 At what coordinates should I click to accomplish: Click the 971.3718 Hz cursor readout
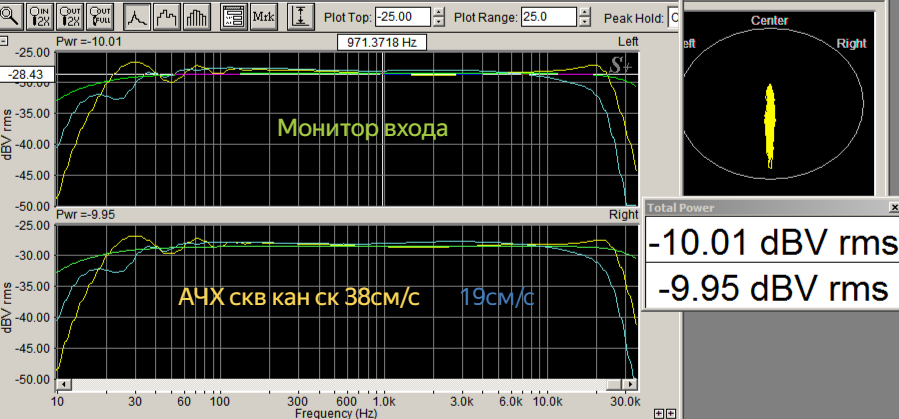[381, 43]
